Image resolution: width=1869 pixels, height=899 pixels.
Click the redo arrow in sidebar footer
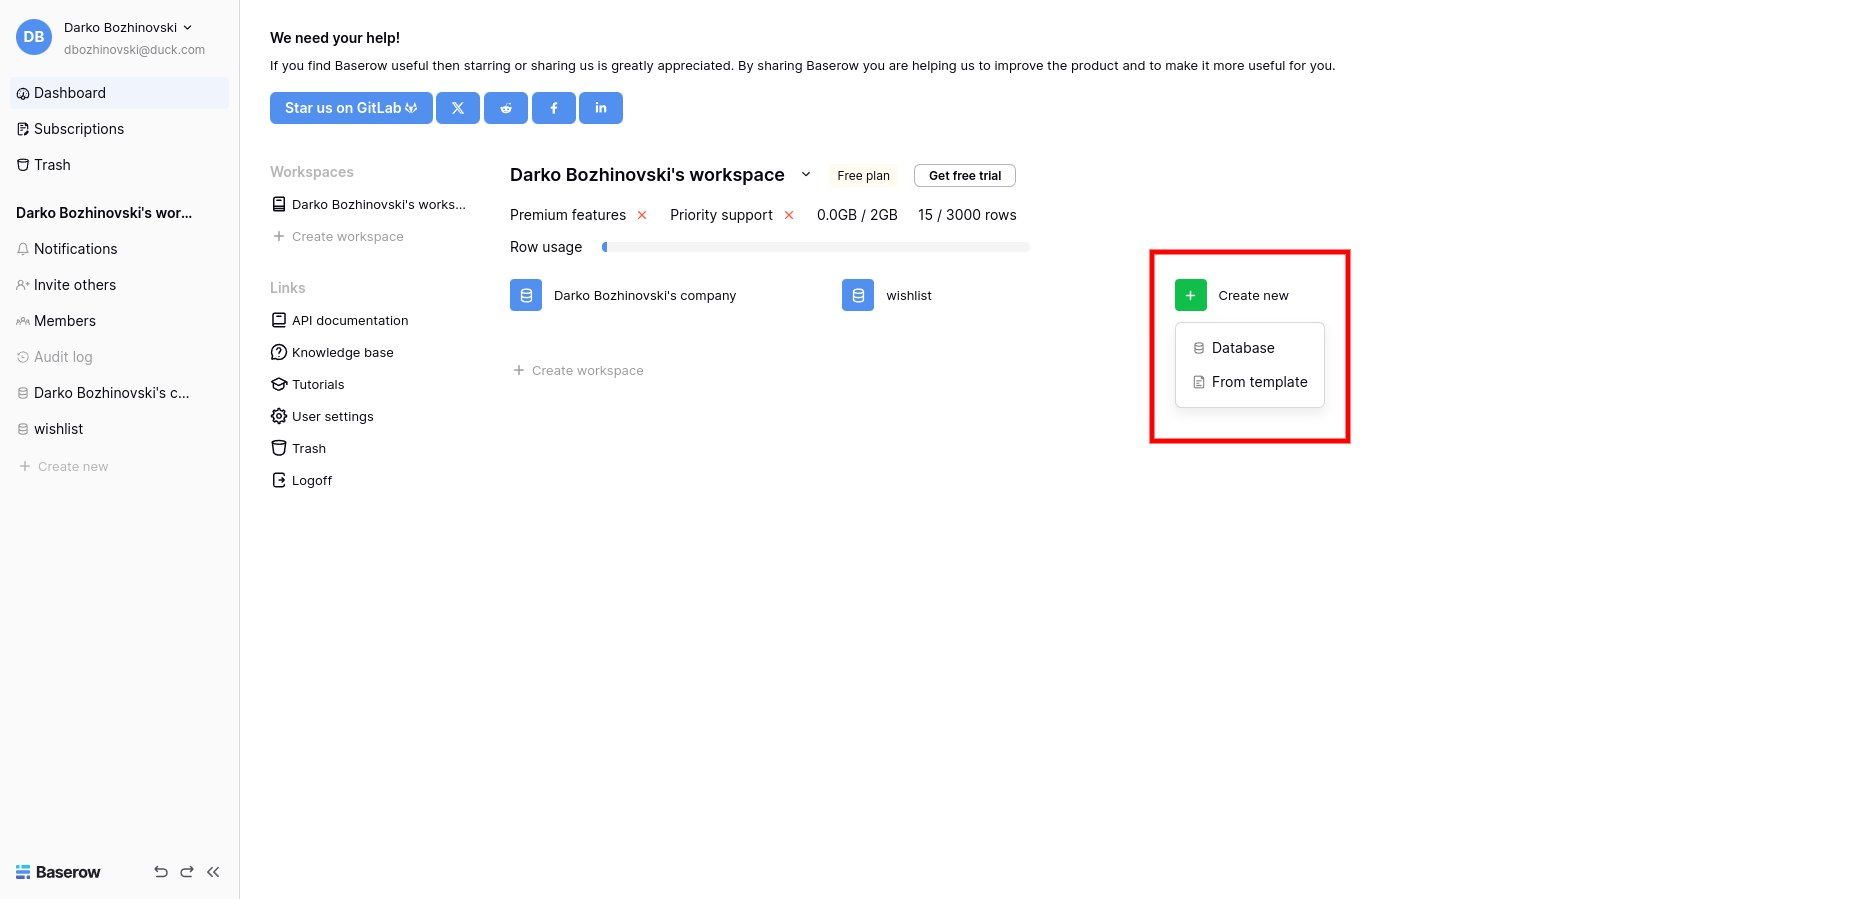[187, 872]
